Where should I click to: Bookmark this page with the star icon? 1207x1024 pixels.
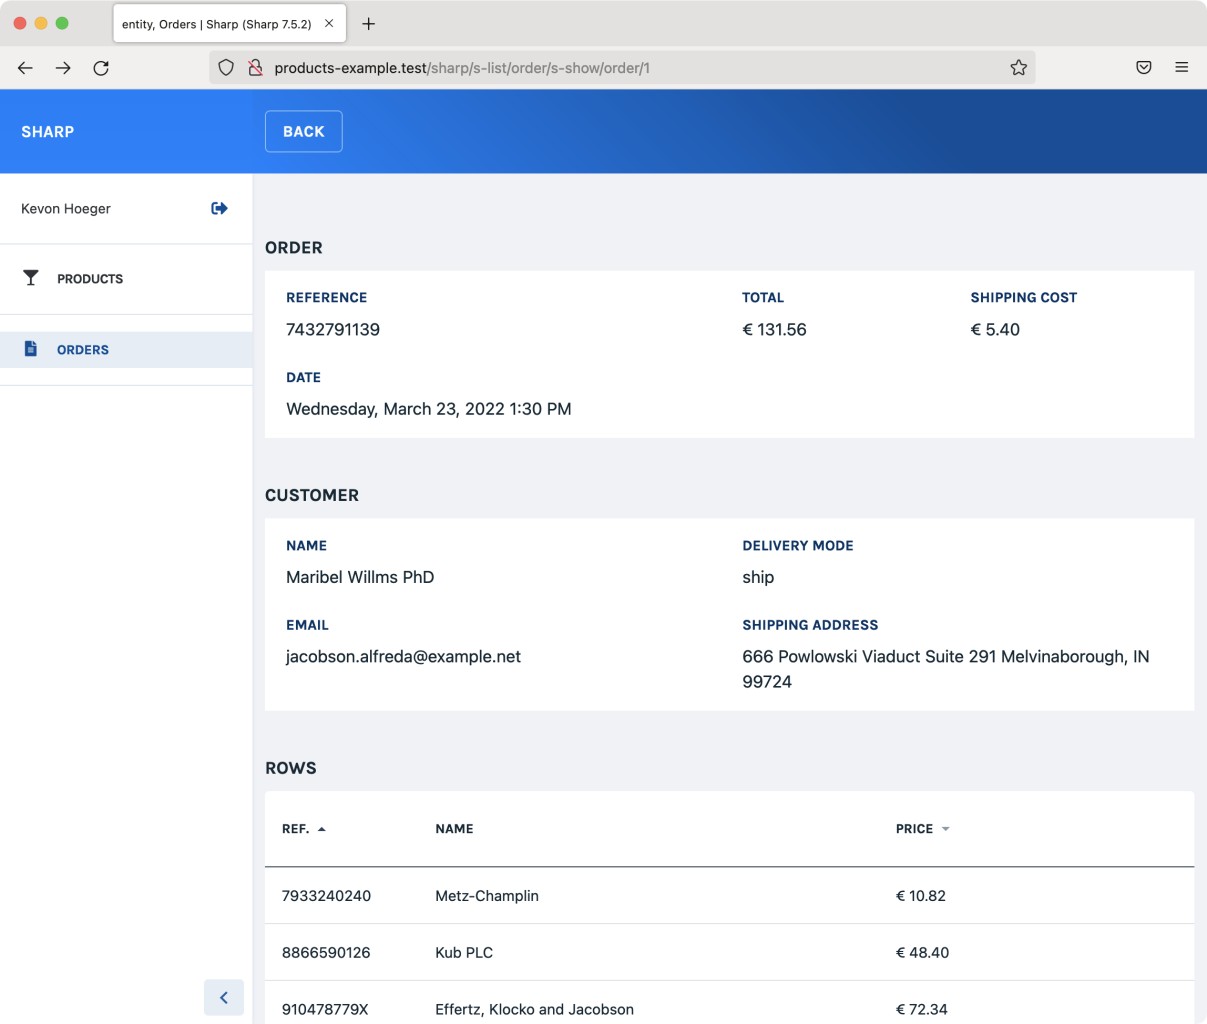click(1018, 68)
